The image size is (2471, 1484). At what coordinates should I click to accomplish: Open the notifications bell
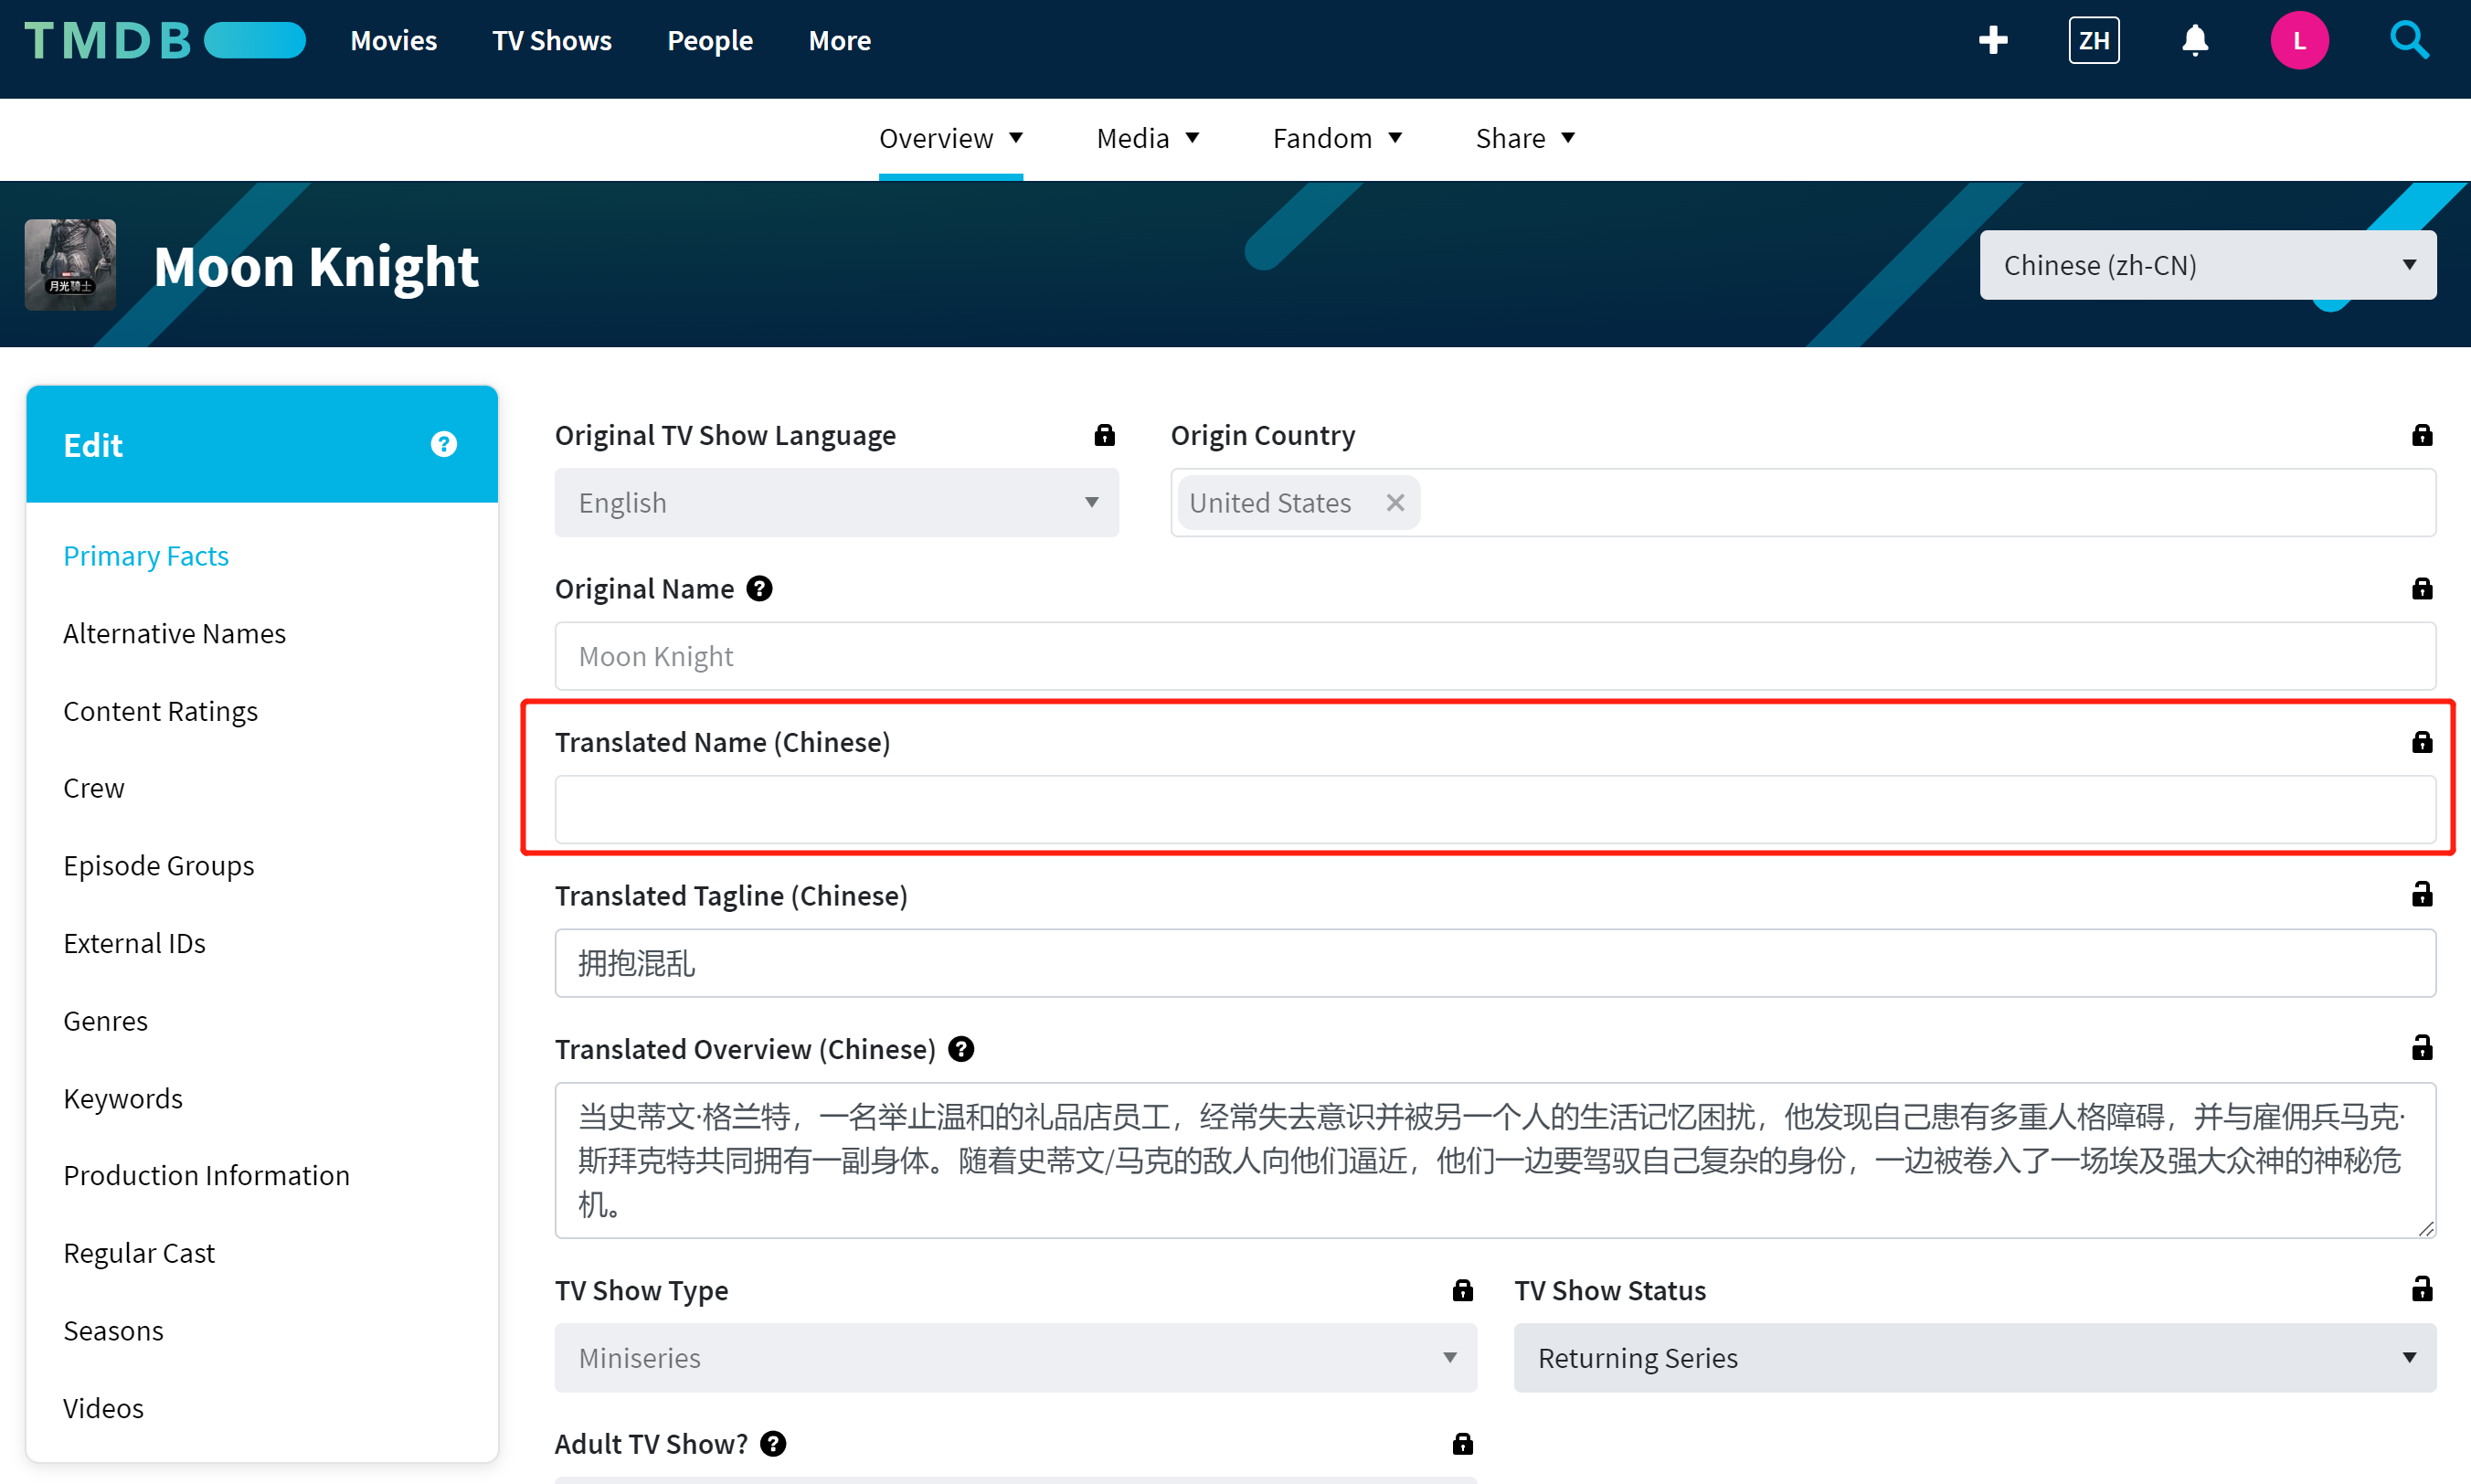[2195, 41]
